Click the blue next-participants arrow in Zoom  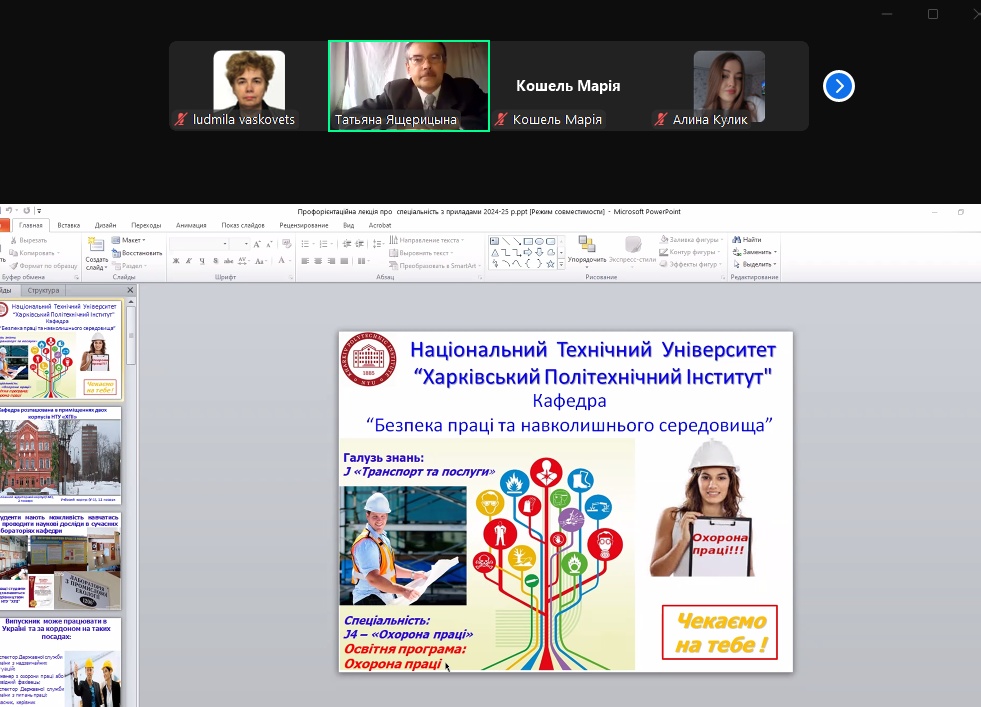(x=839, y=86)
